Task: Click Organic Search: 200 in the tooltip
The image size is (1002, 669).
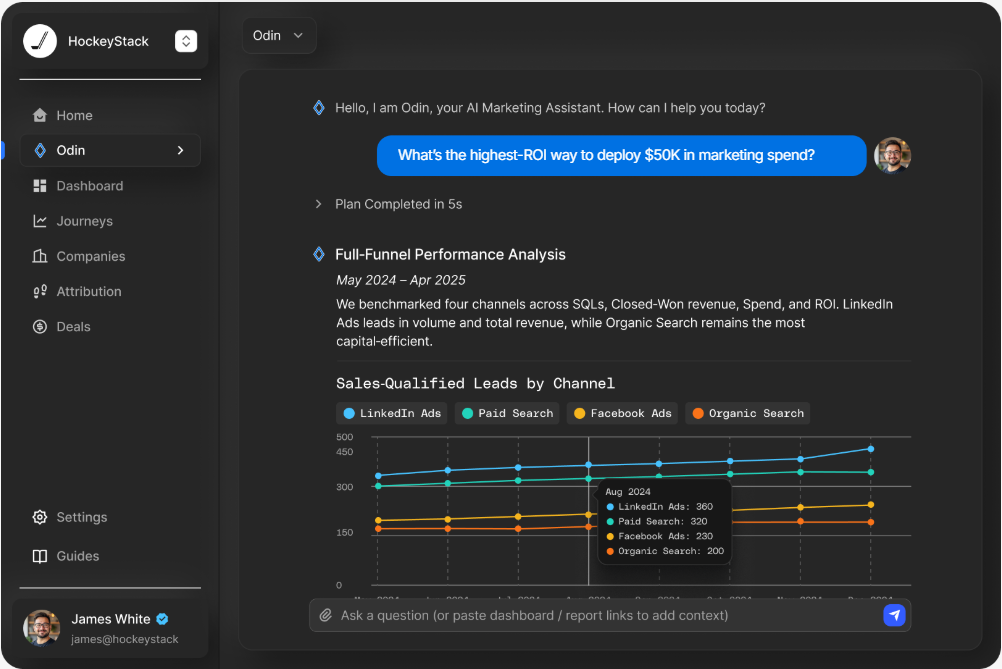Action: tap(665, 550)
